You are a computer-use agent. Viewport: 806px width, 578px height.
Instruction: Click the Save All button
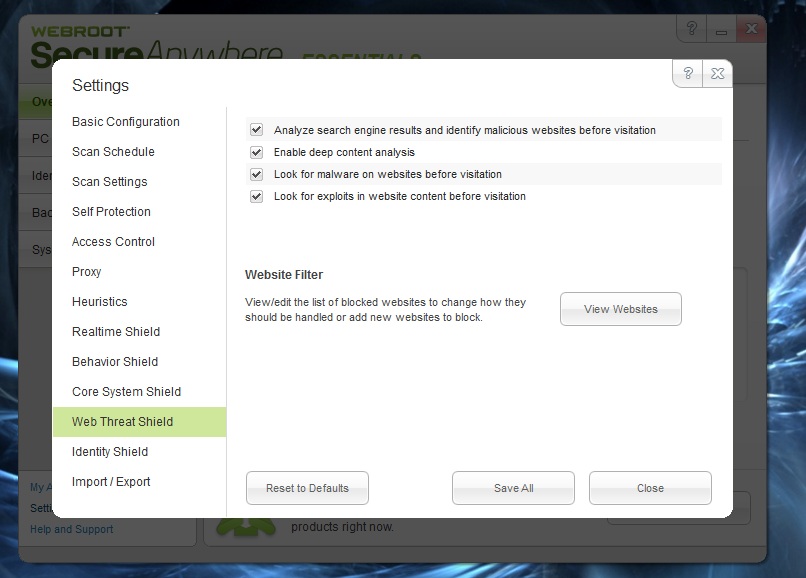(x=514, y=488)
